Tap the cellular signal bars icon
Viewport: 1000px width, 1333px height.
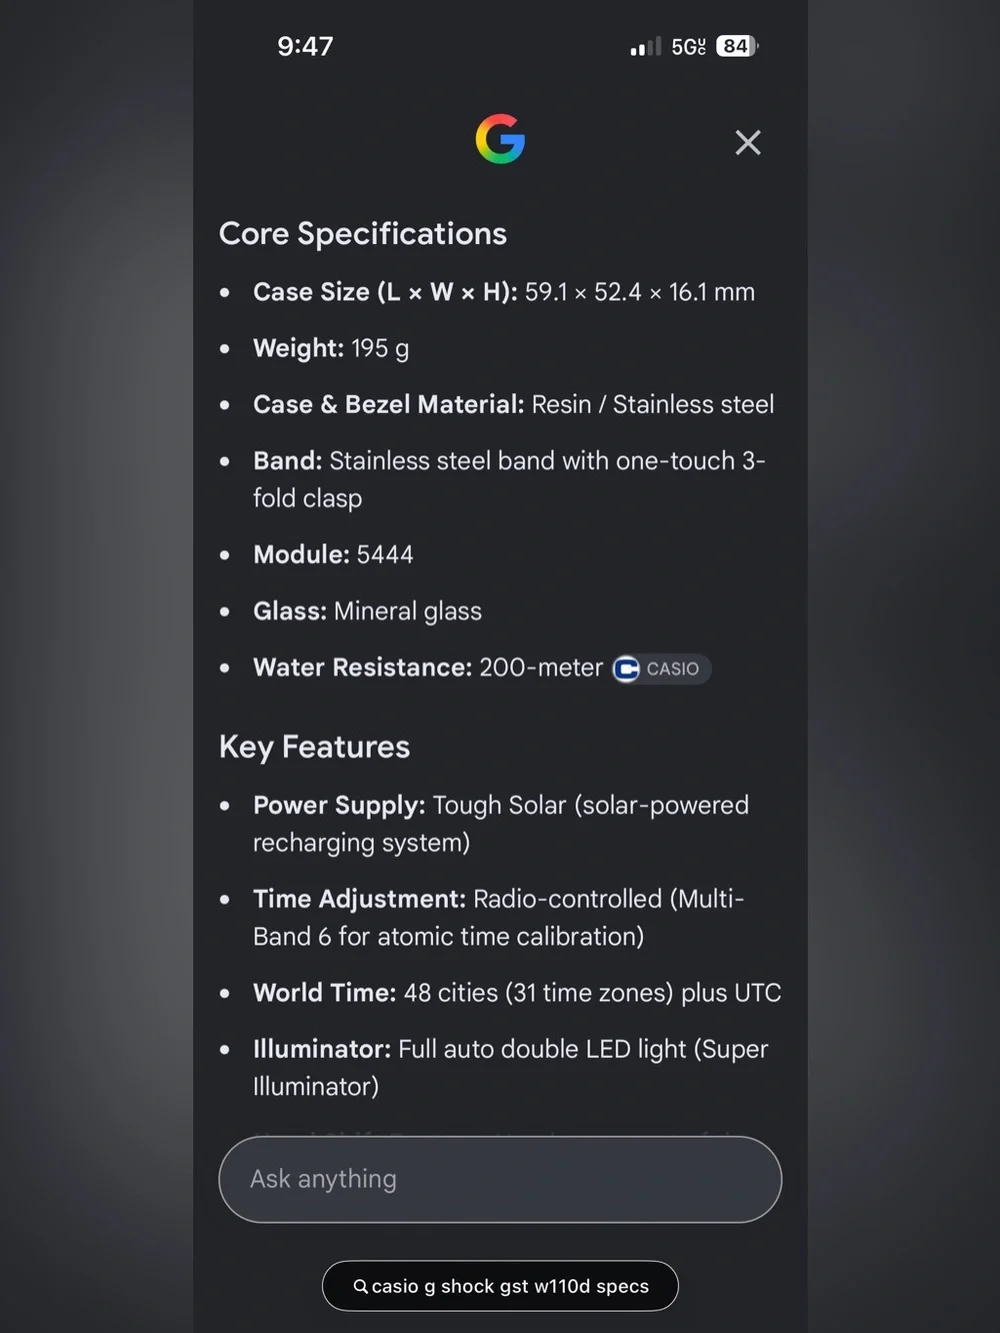coord(645,46)
